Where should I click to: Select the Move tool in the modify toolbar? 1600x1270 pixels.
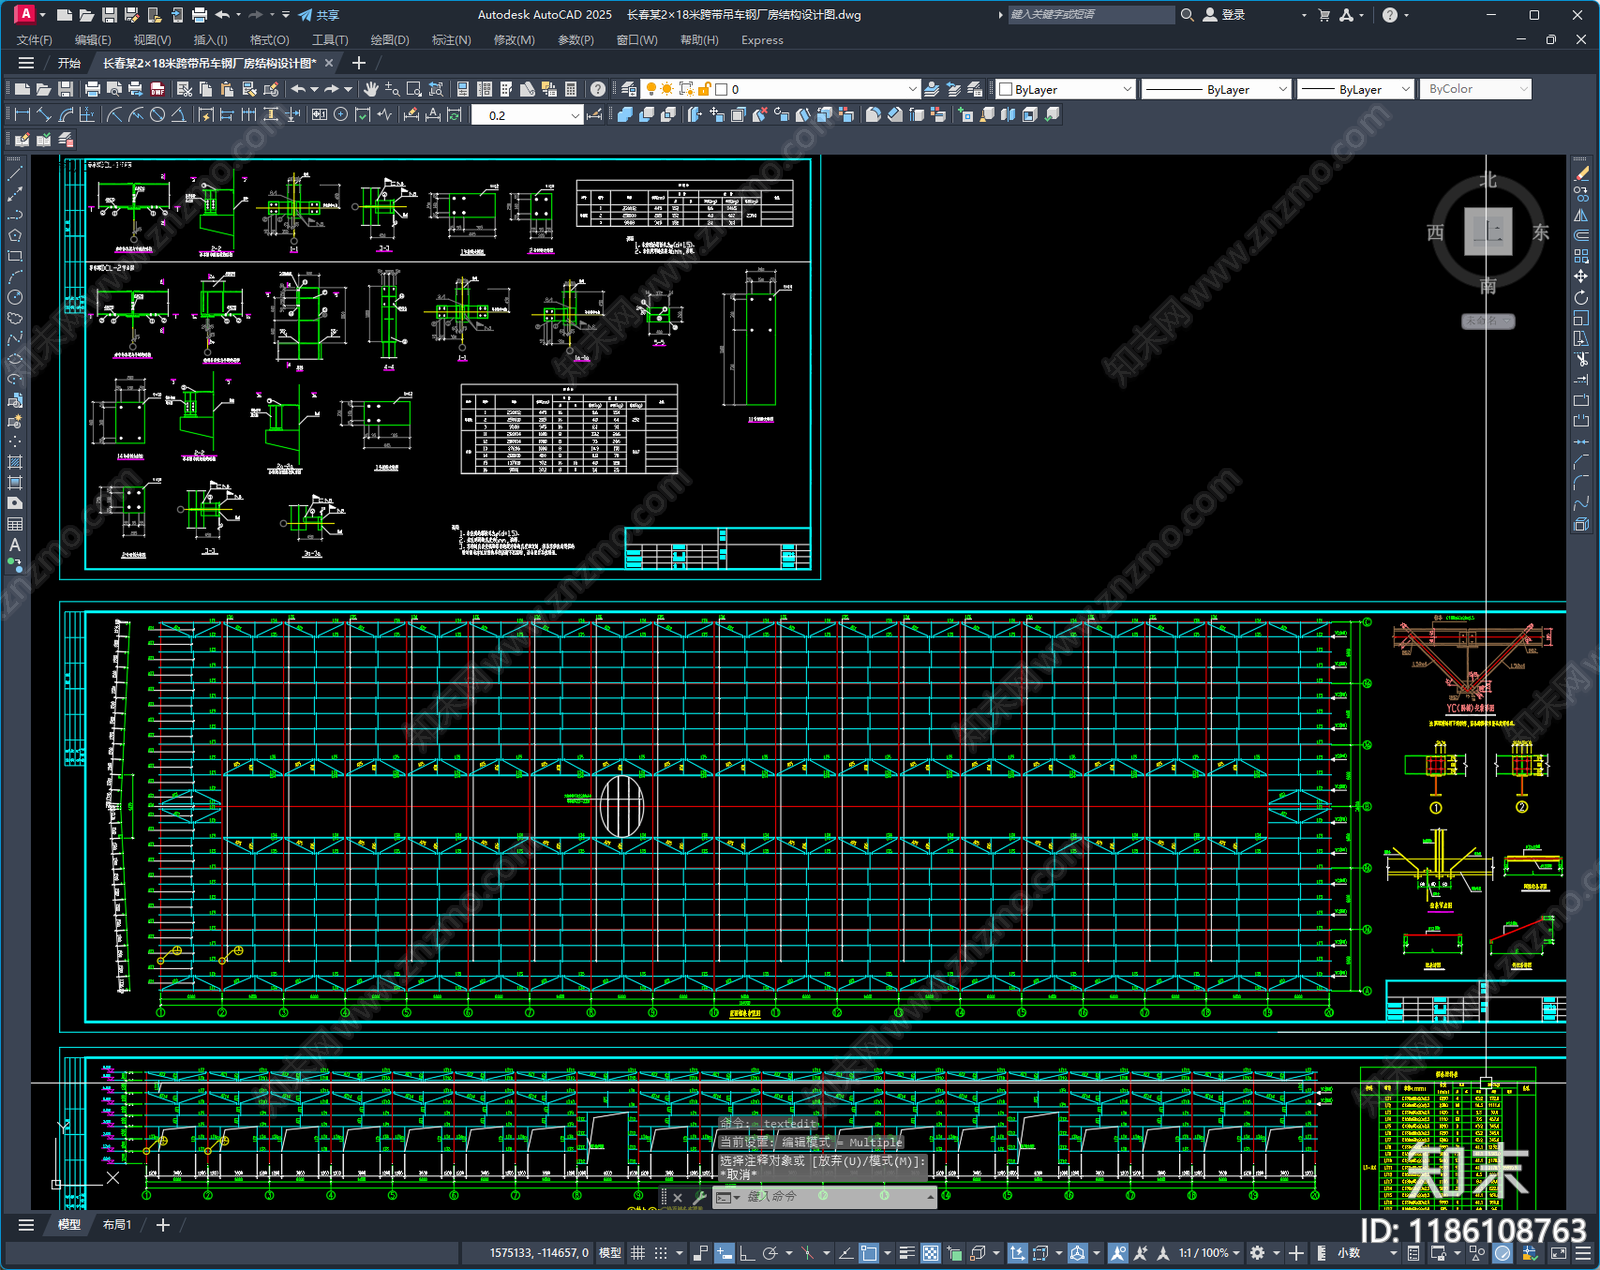(x=1581, y=276)
